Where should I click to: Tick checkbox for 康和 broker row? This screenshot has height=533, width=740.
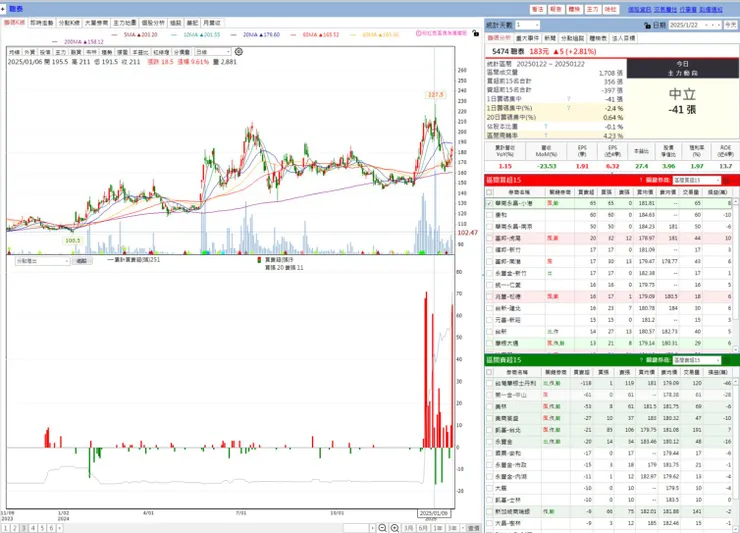click(x=489, y=215)
